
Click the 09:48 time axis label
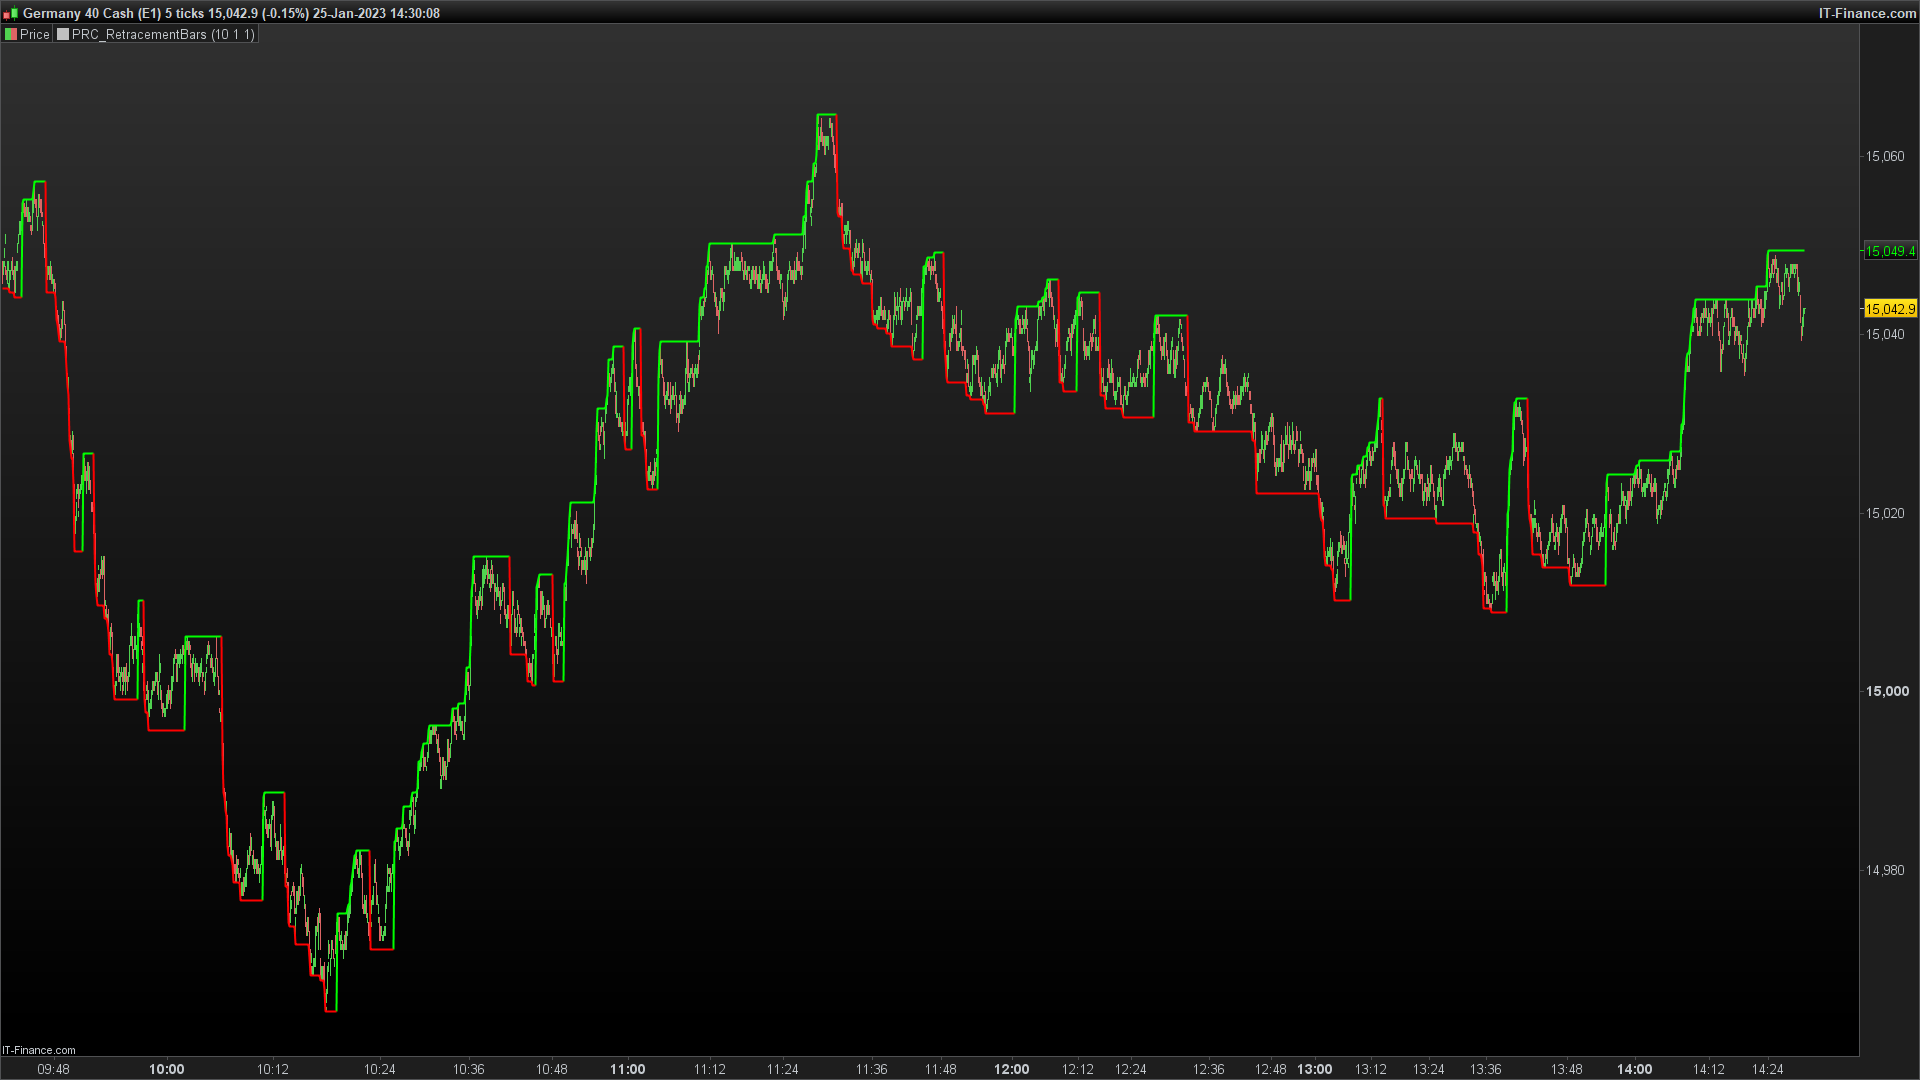53,1069
